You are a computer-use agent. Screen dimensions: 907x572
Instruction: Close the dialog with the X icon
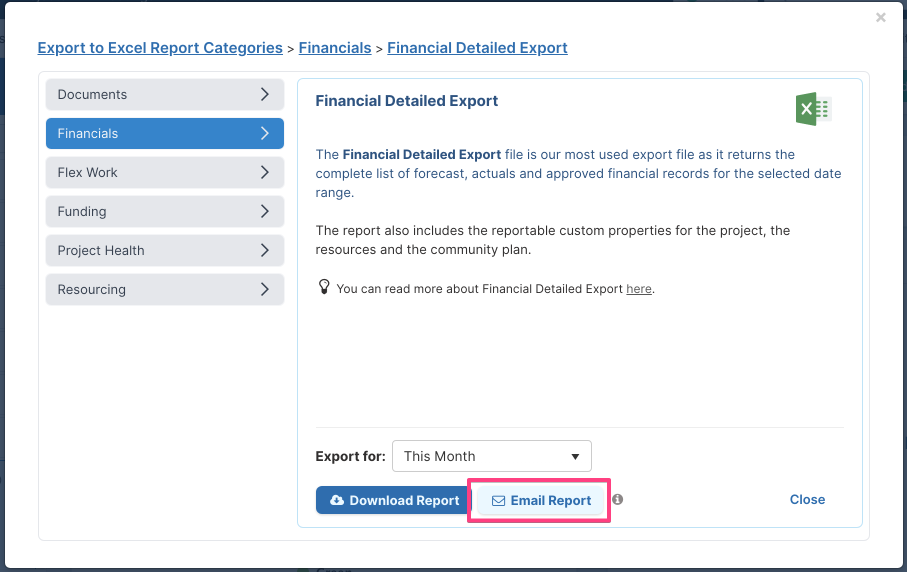pos(880,17)
